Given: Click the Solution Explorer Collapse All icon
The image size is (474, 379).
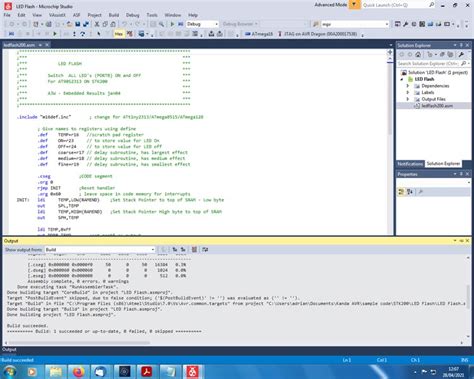Looking at the screenshot, I should pyautogui.click(x=442, y=54).
